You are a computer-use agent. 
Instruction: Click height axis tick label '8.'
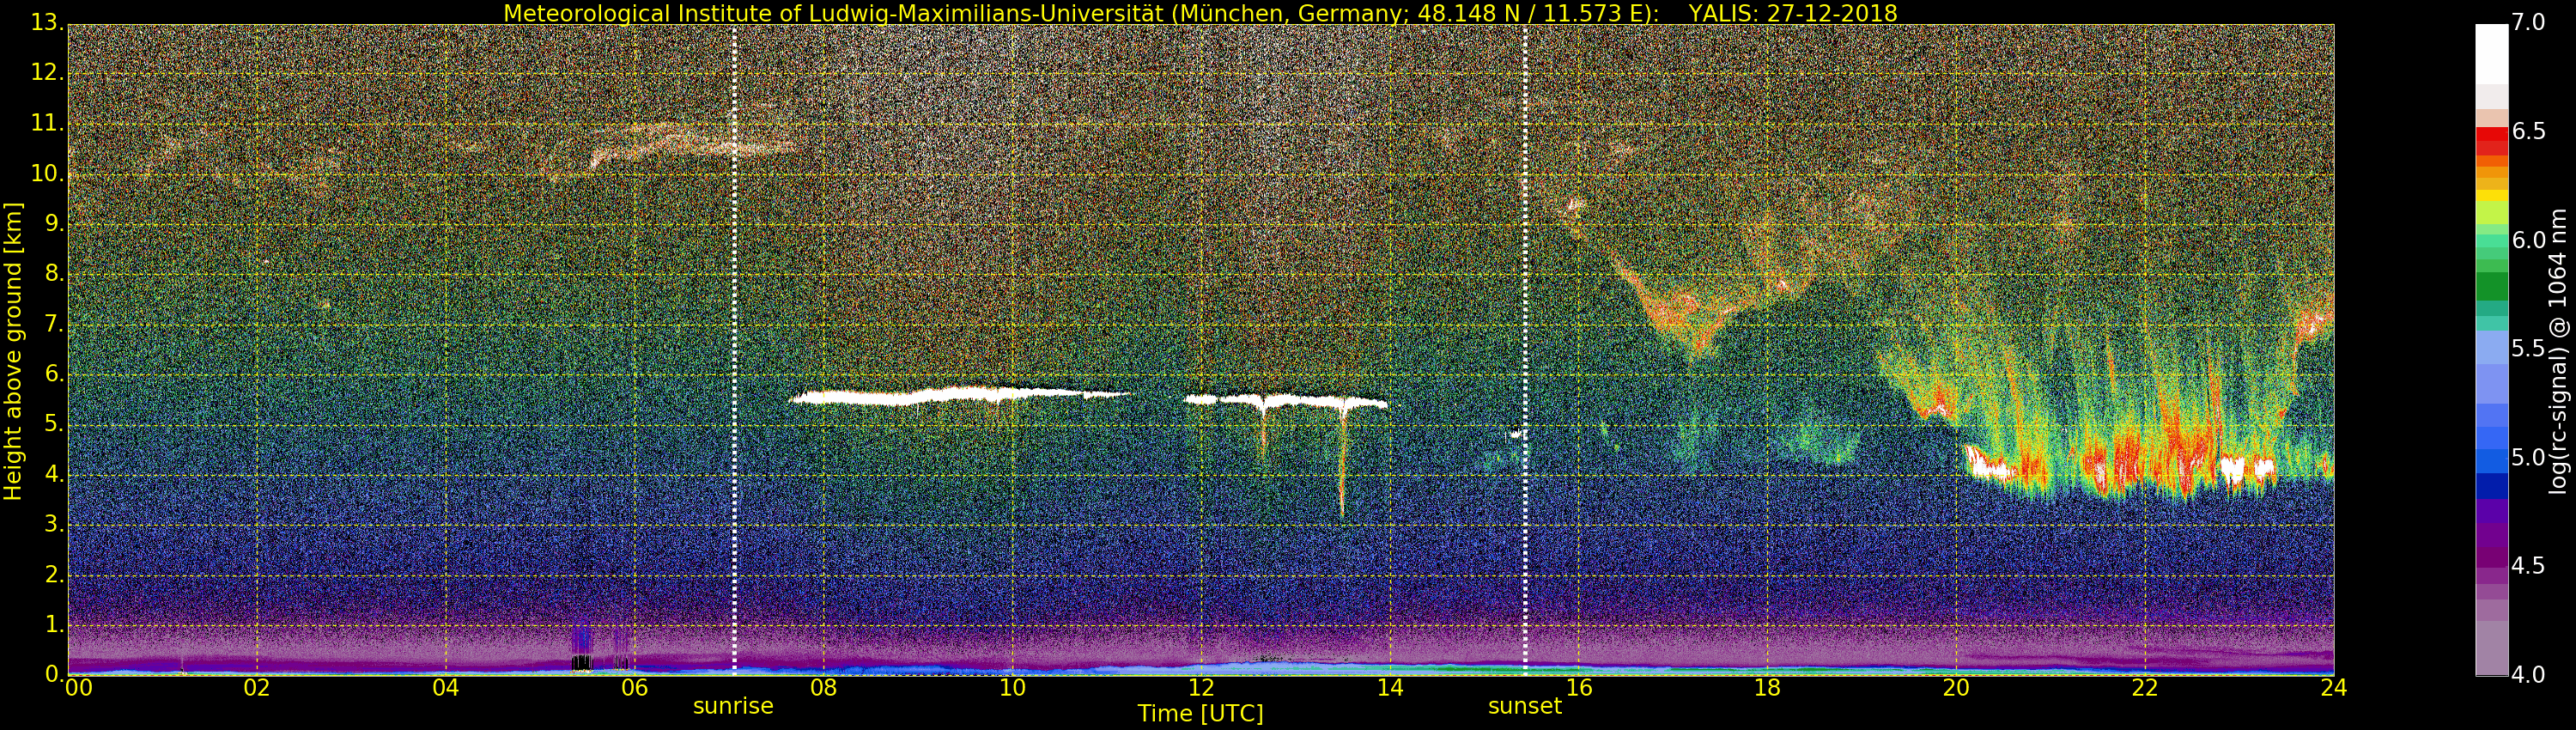pyautogui.click(x=53, y=274)
